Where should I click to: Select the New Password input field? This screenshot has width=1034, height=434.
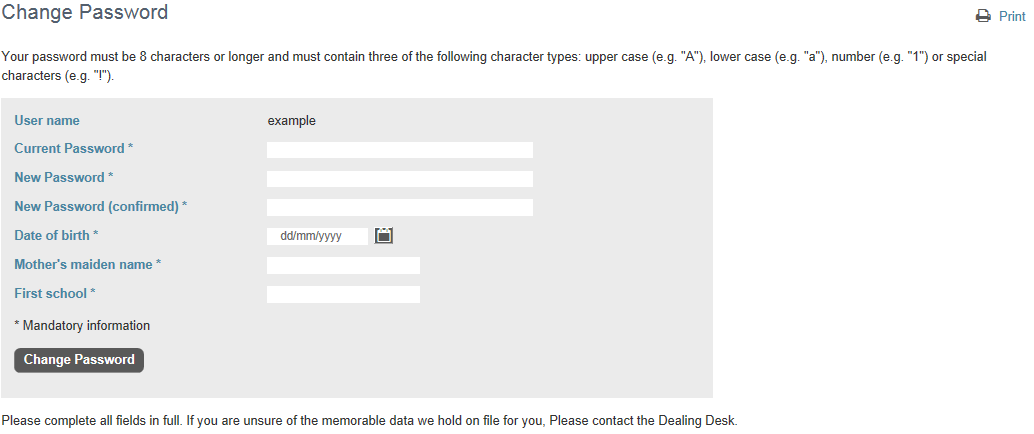400,179
